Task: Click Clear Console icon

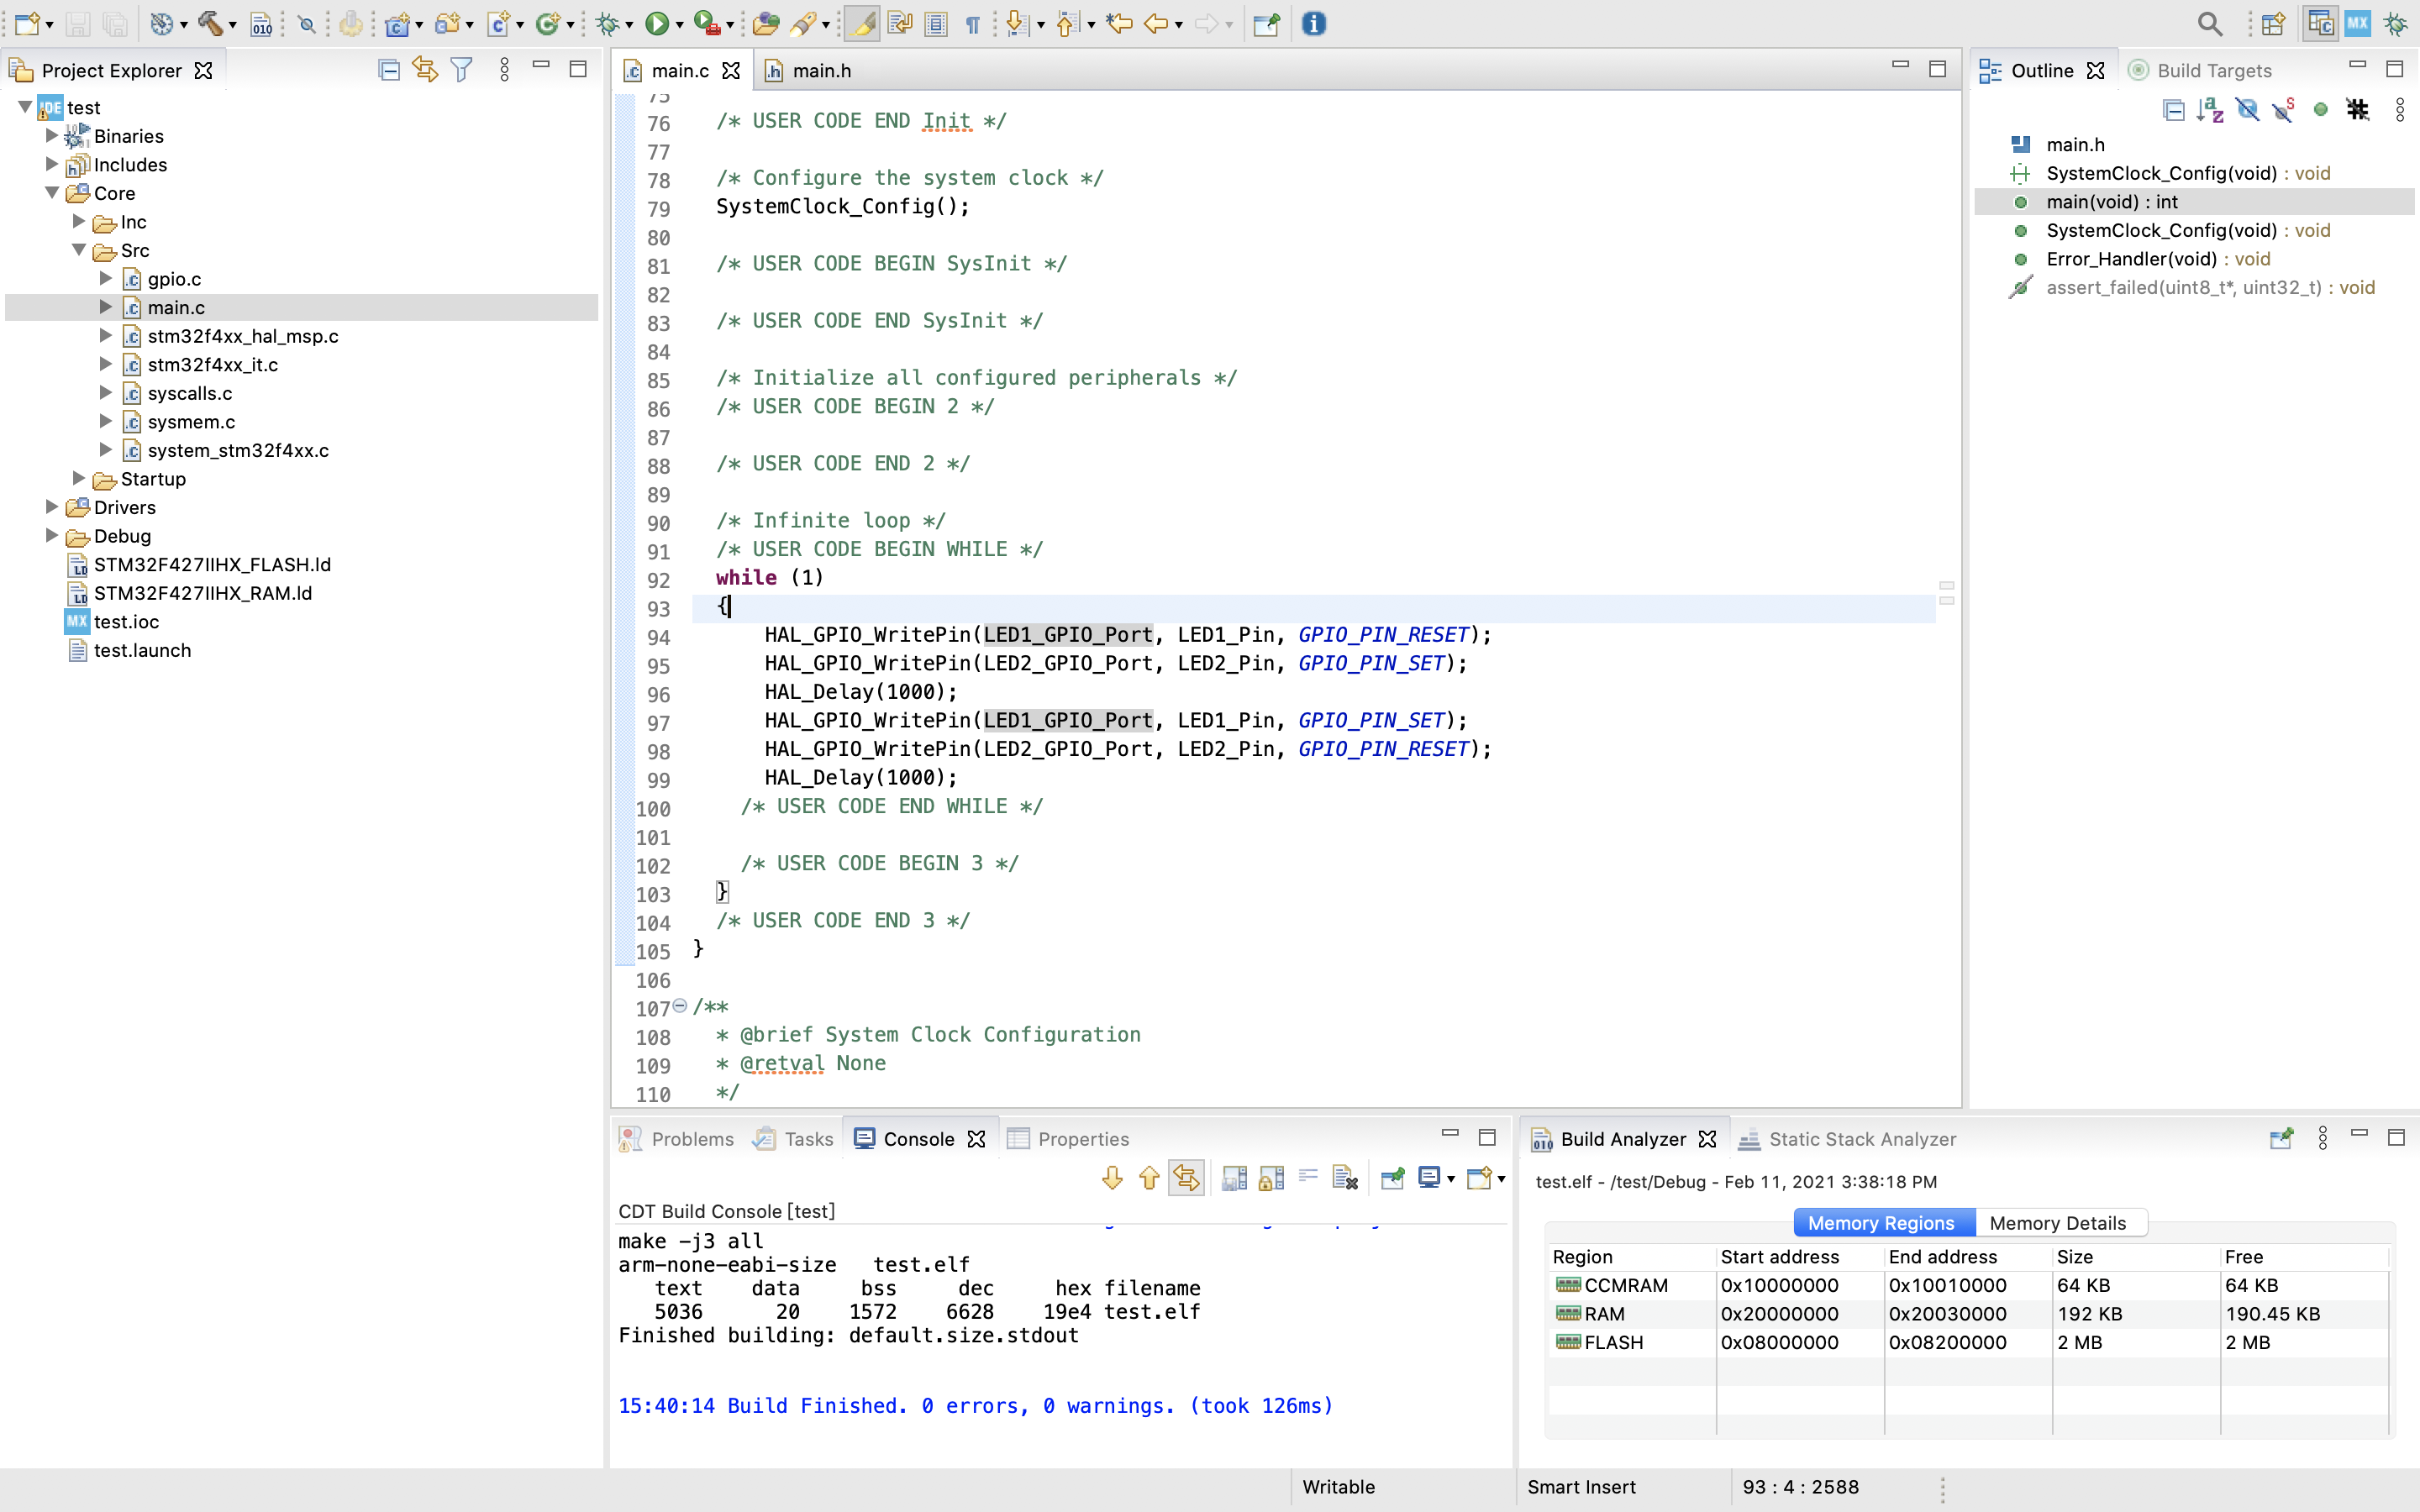Action: (1345, 1178)
